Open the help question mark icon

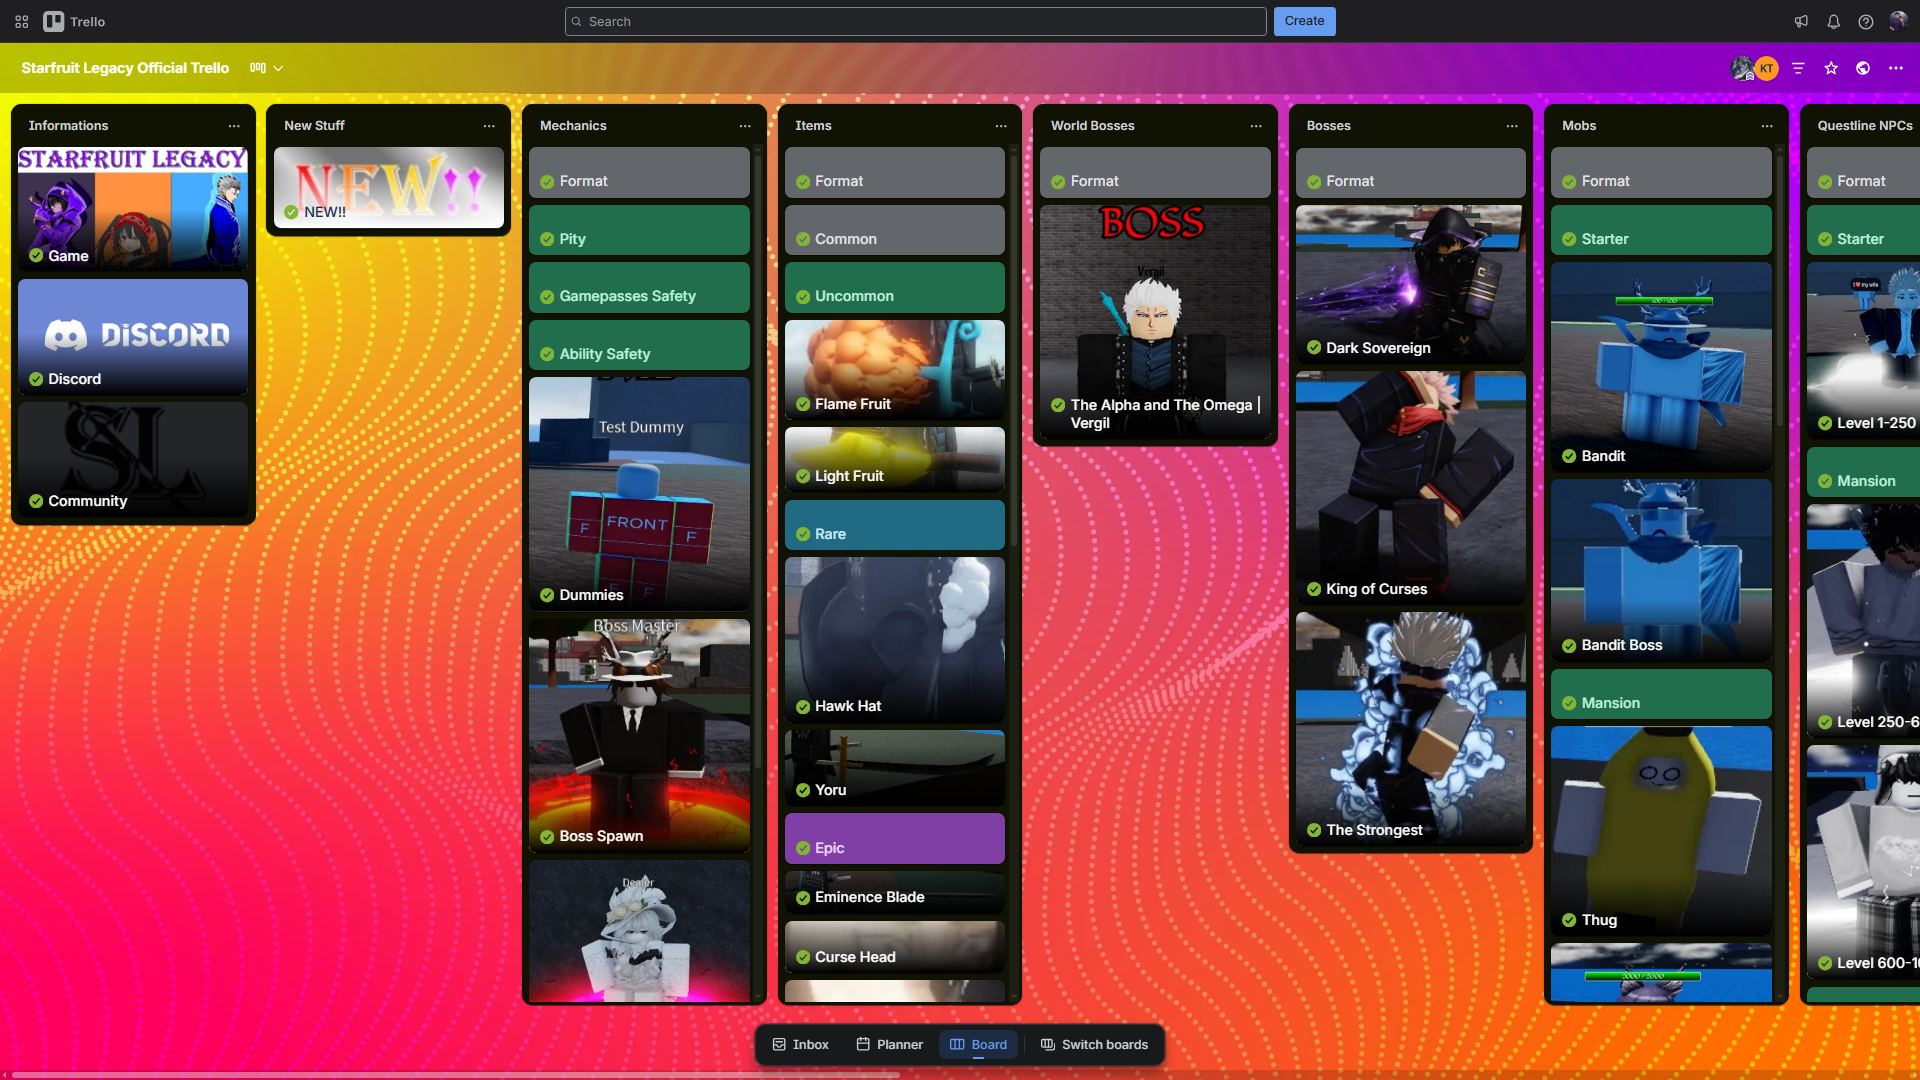(1865, 21)
